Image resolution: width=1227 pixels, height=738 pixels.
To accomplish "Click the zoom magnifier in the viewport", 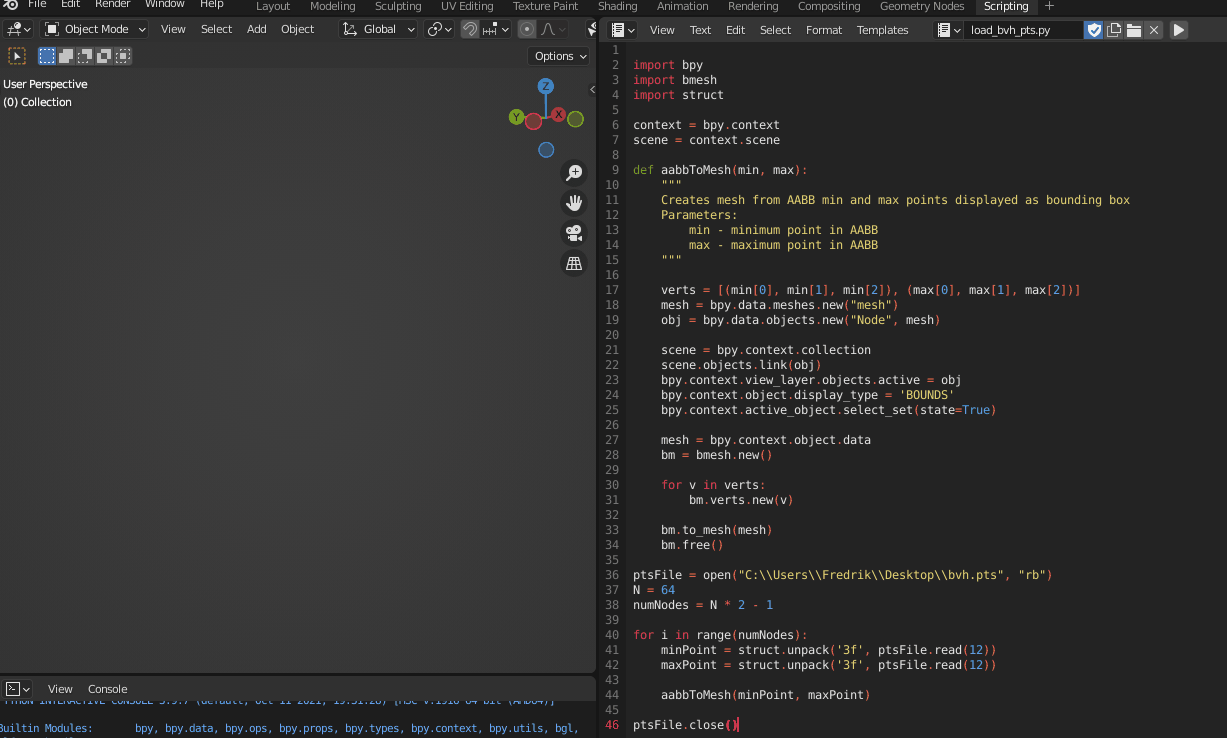I will 574,173.
